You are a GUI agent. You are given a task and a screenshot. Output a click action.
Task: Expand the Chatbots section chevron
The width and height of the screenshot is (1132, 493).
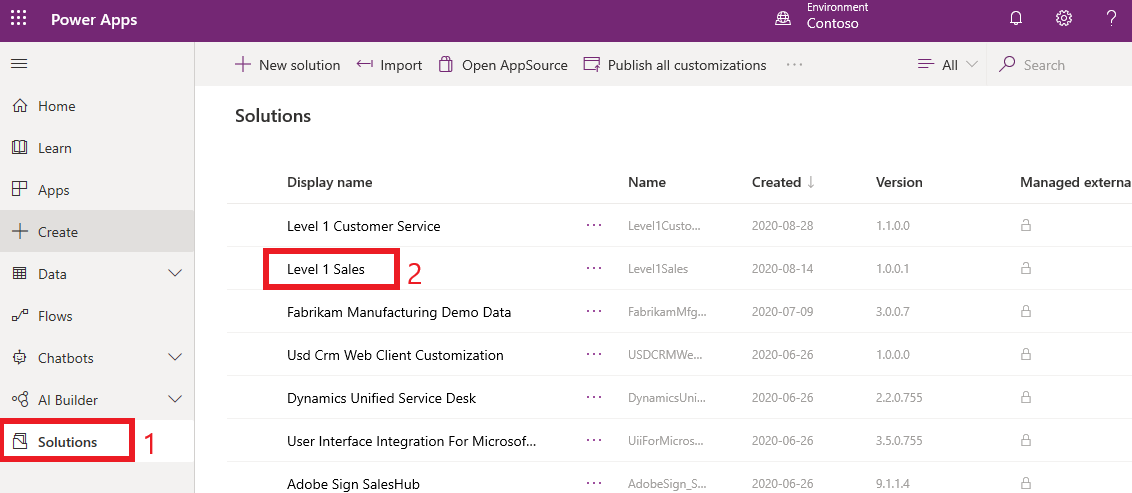pyautogui.click(x=175, y=358)
